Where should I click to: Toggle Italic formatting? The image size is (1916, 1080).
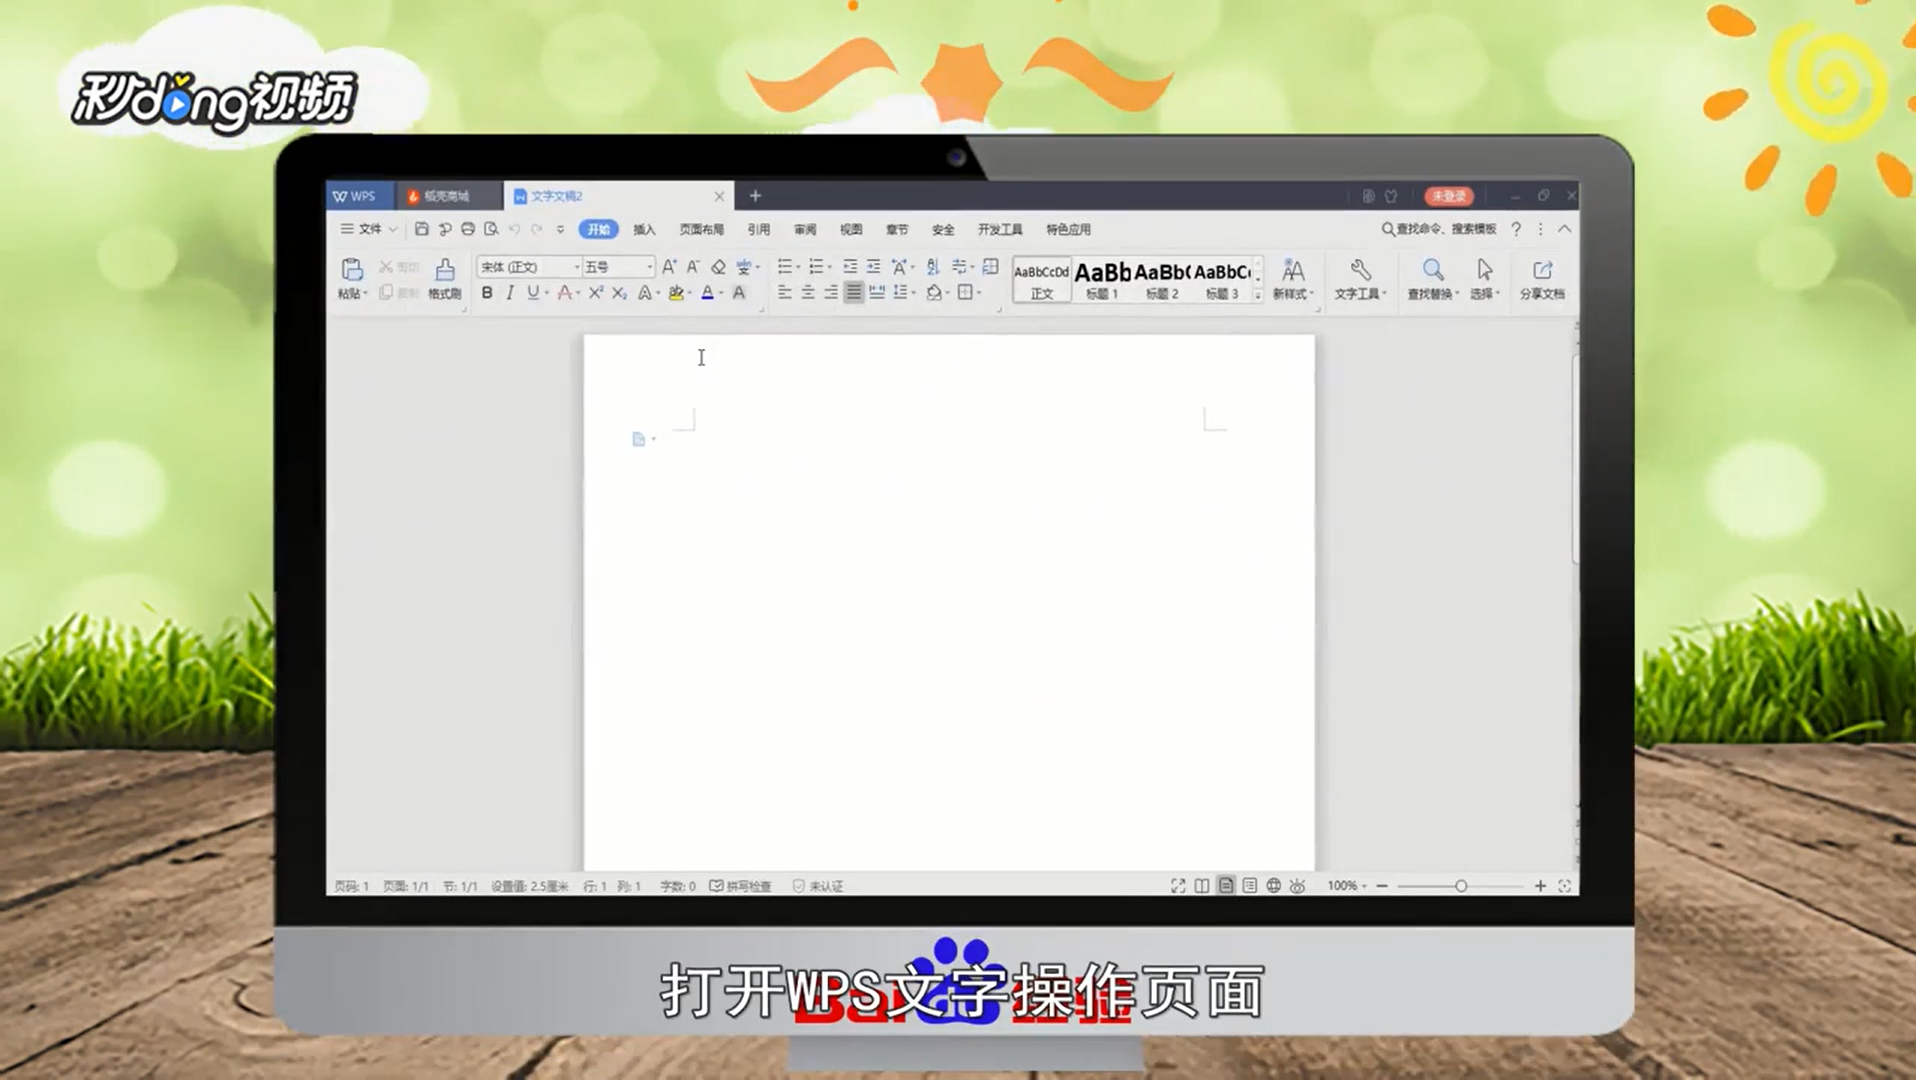[x=510, y=292]
